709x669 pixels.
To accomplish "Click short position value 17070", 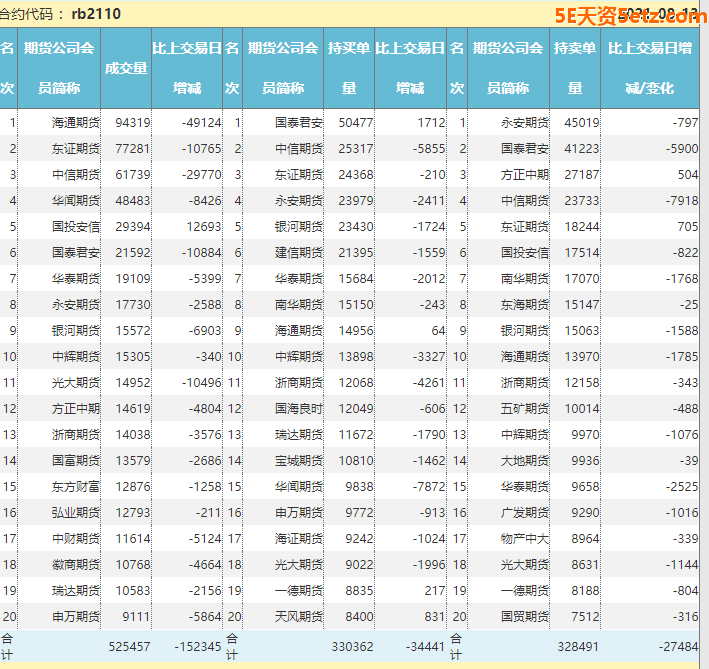I will pyautogui.click(x=582, y=278).
